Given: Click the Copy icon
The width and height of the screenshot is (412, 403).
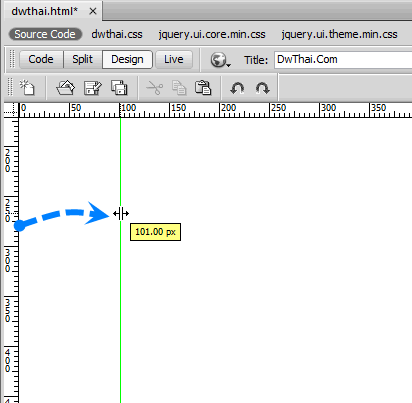Looking at the screenshot, I should 179,88.
